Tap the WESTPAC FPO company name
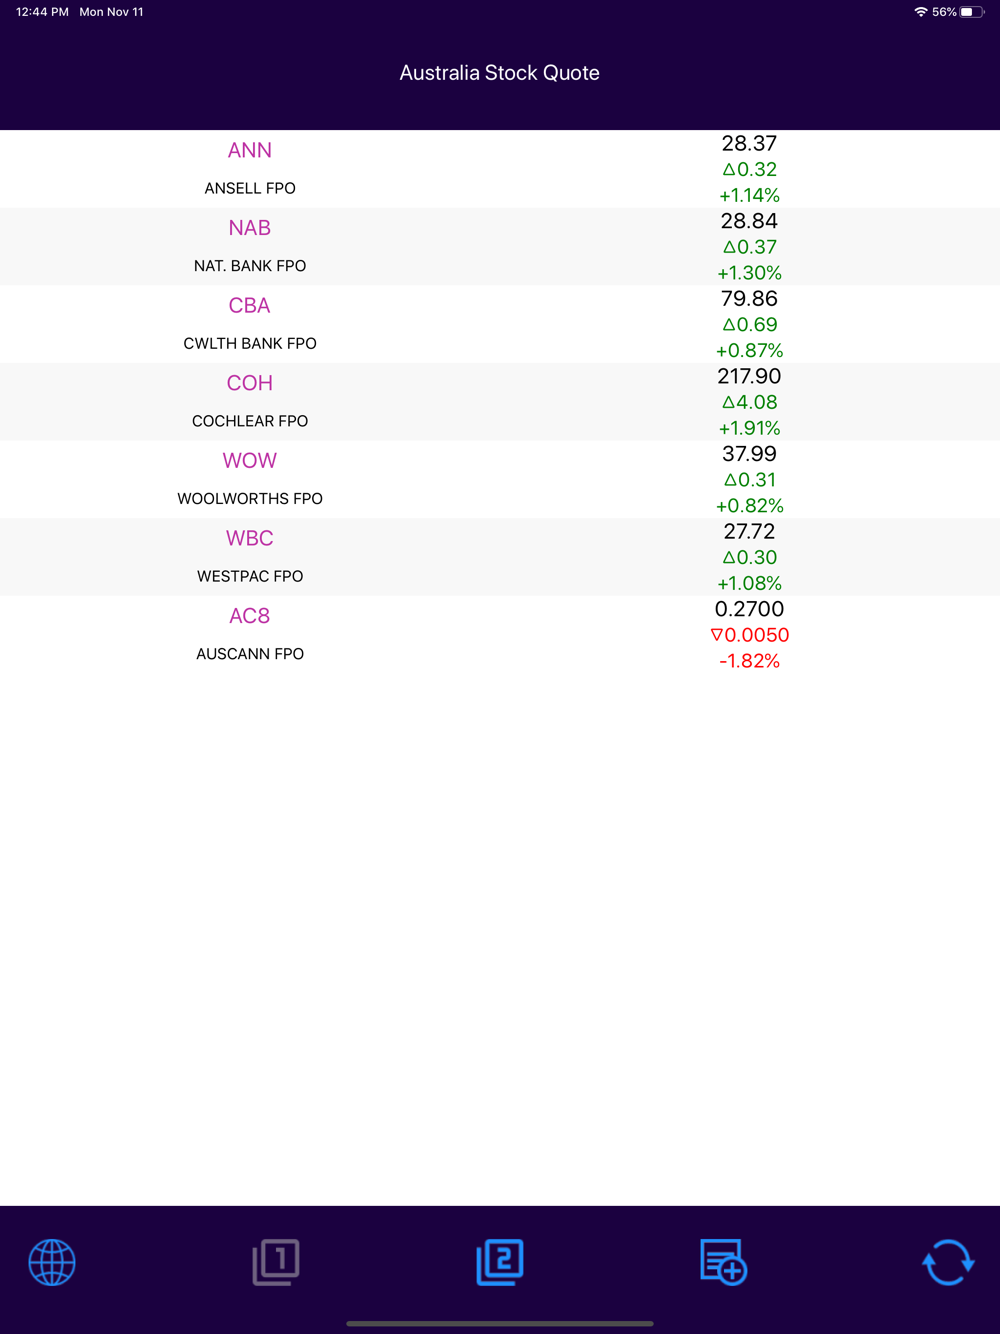1000x1334 pixels. tap(250, 576)
